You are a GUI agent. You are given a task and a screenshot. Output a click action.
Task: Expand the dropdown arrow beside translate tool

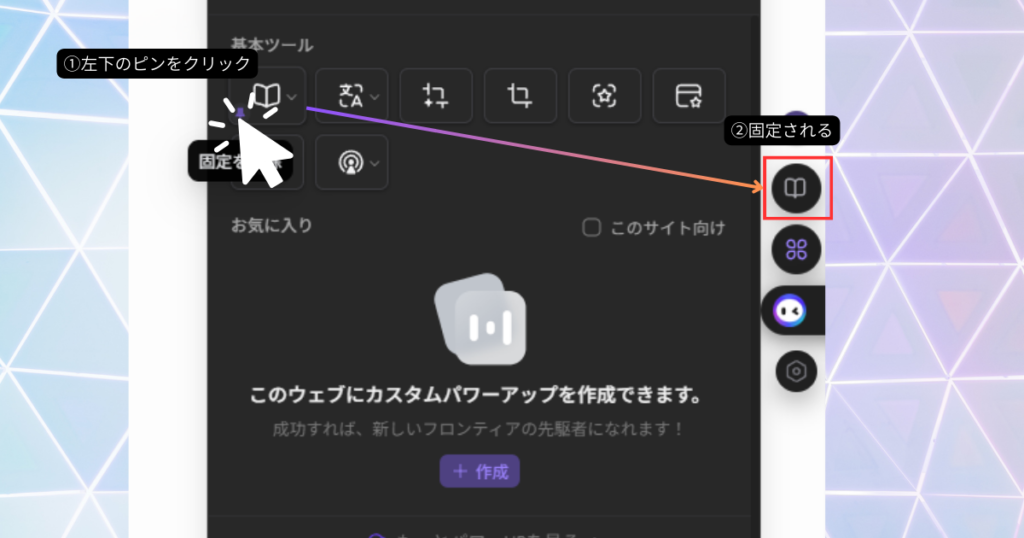pyautogui.click(x=375, y=97)
